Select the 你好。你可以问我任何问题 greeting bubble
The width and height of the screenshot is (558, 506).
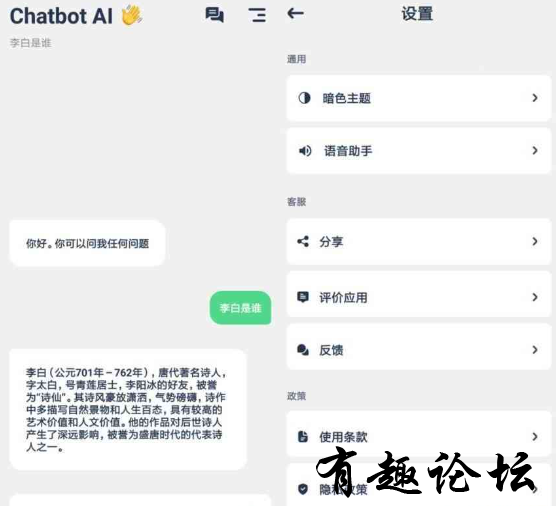(x=87, y=243)
